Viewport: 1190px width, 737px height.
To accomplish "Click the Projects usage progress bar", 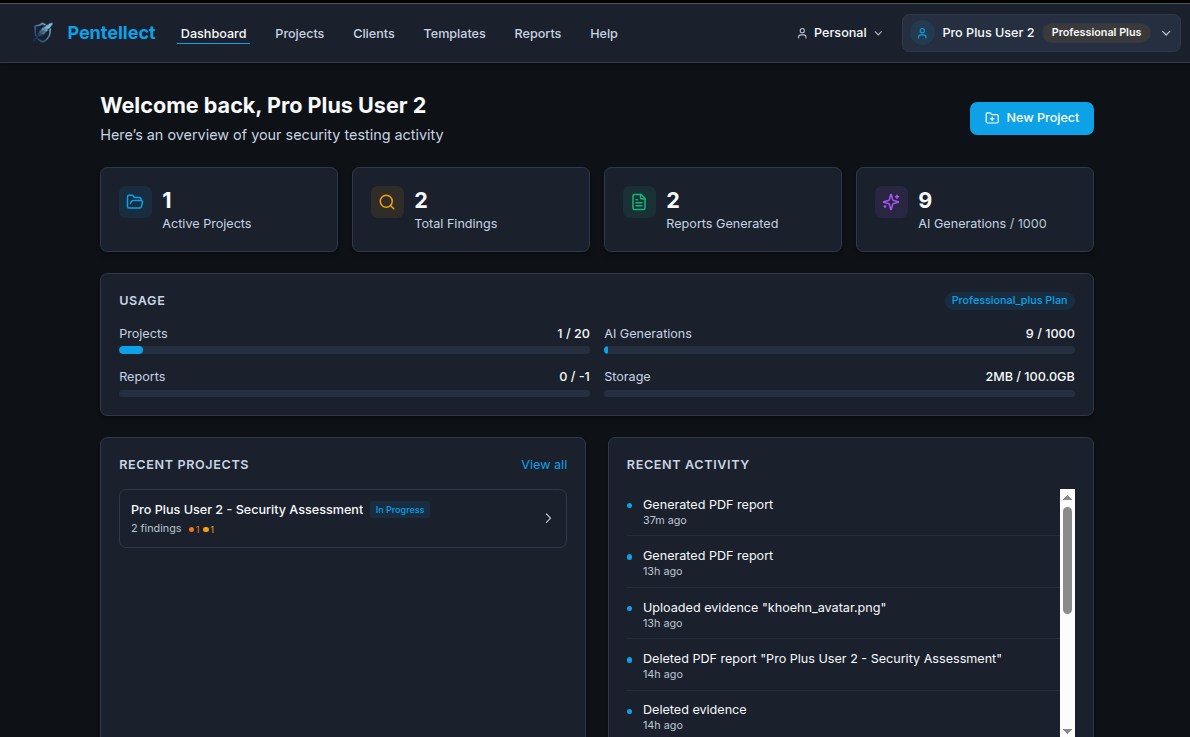I will tap(354, 350).
